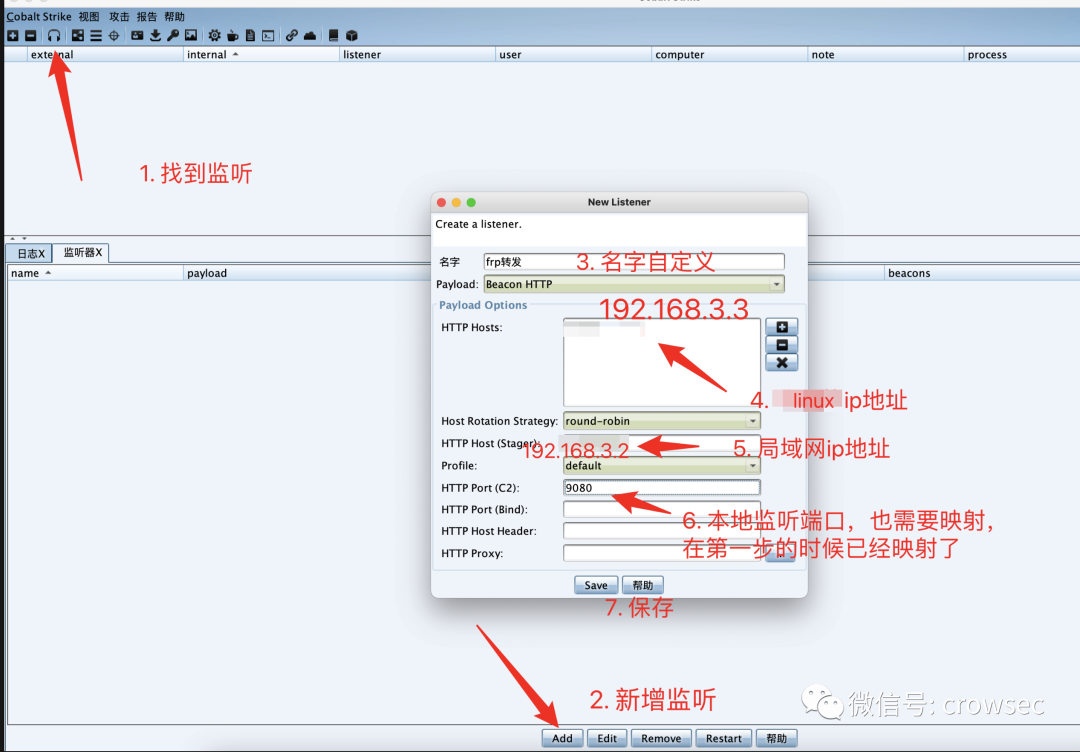Sort by the listener column header
The height and width of the screenshot is (752, 1080).
(x=417, y=54)
